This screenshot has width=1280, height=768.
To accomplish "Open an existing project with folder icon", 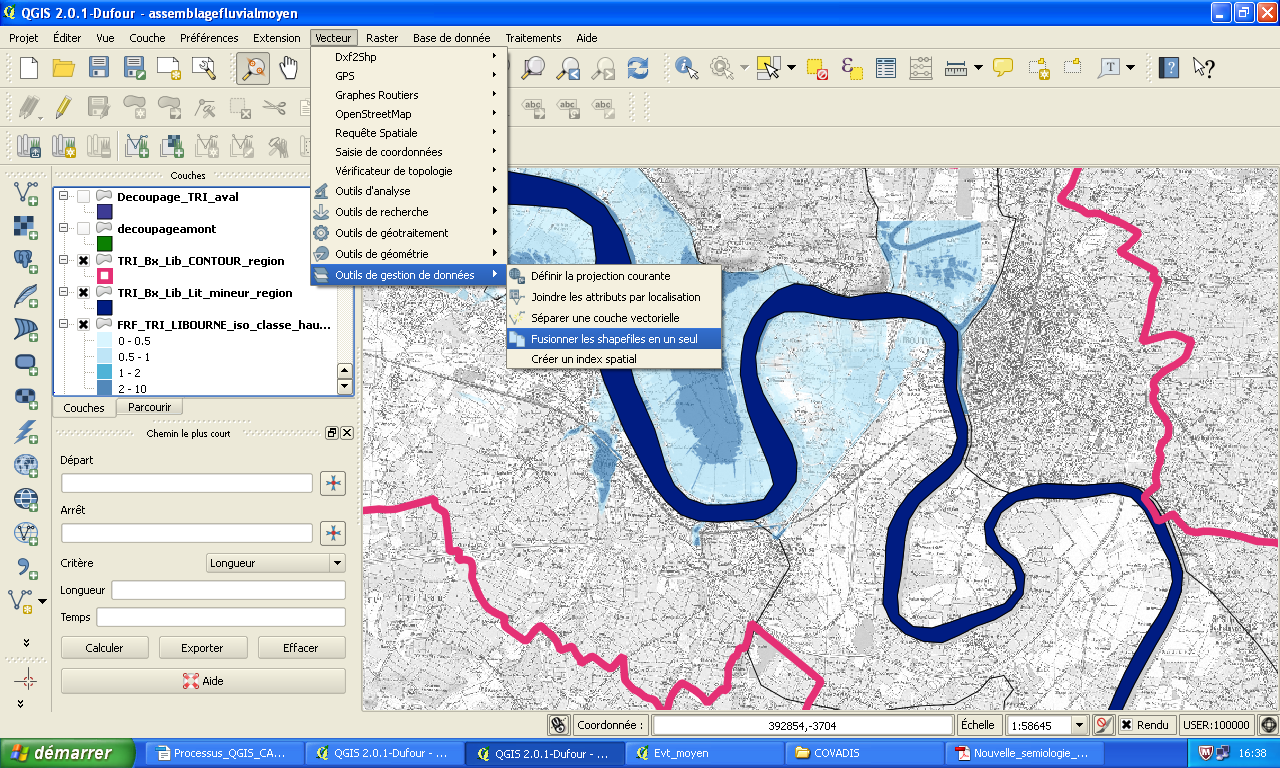I will tap(64, 68).
